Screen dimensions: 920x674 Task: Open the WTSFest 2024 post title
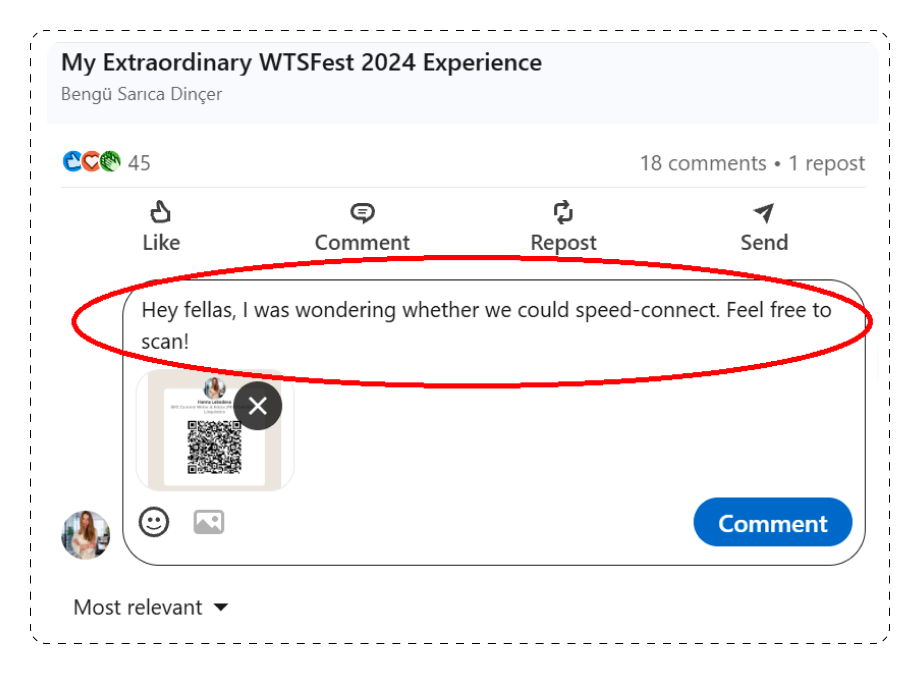[301, 62]
